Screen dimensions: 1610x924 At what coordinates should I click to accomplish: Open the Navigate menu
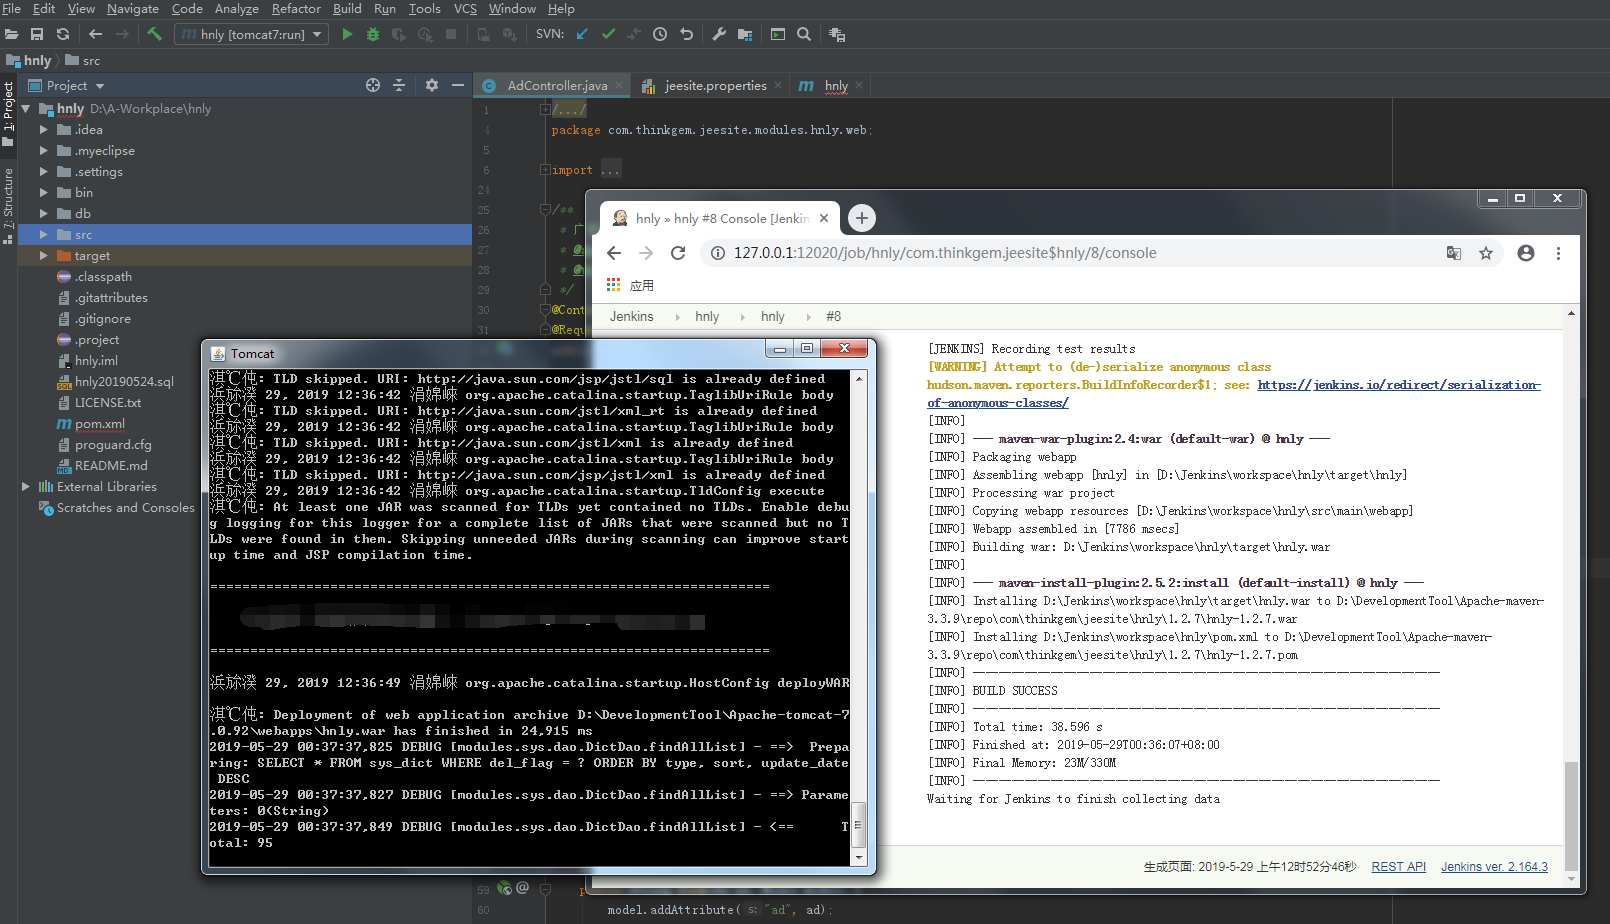[133, 8]
